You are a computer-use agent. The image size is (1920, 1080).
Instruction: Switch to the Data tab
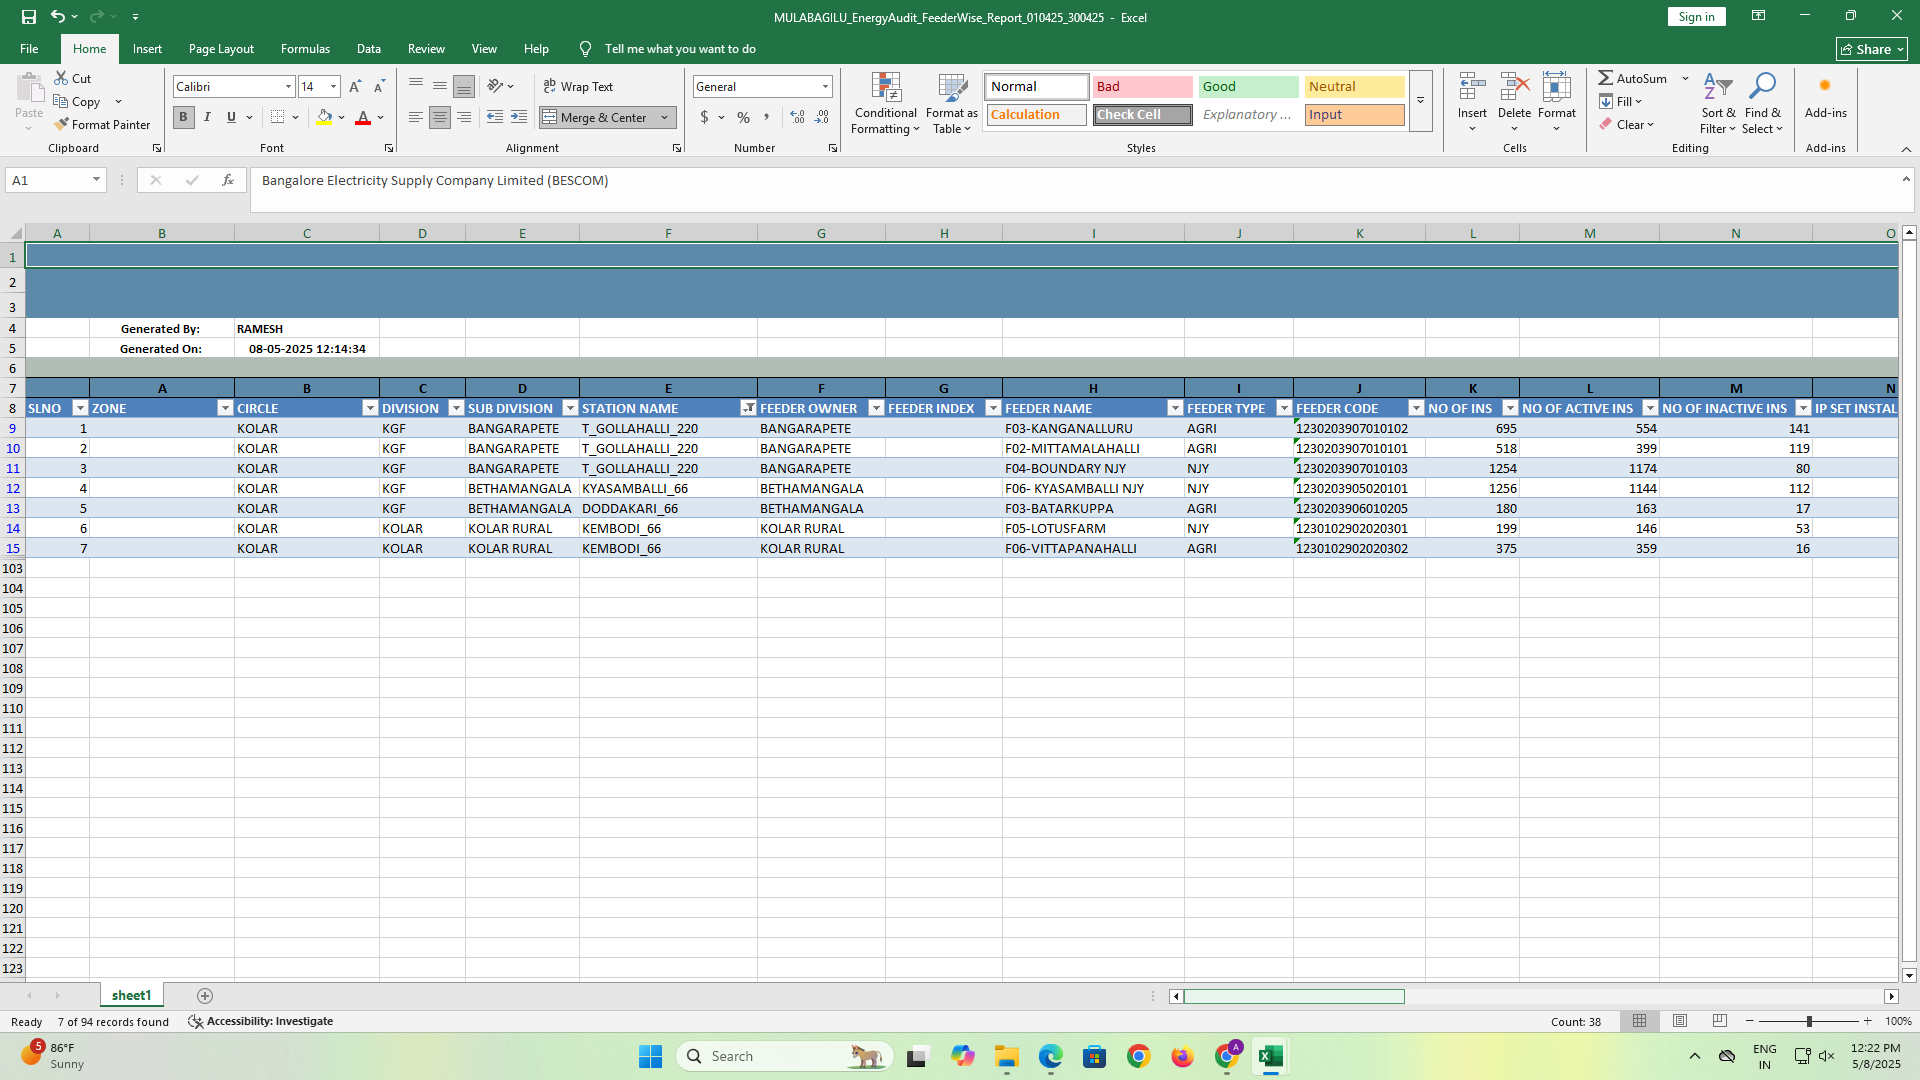pyautogui.click(x=368, y=49)
